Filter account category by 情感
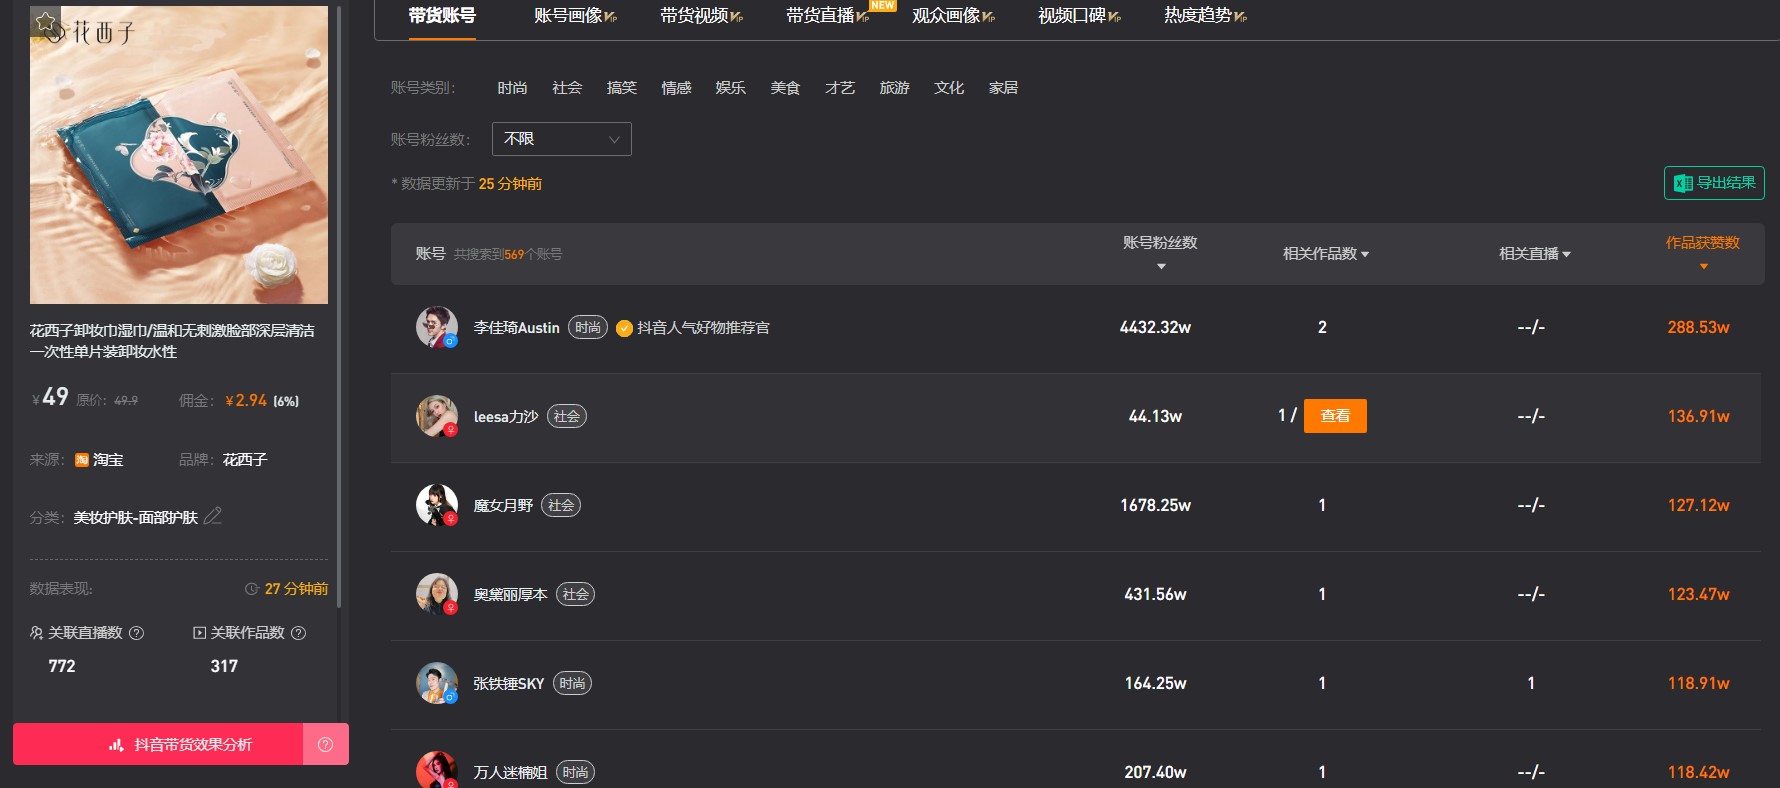Image resolution: width=1780 pixels, height=788 pixels. tap(676, 88)
